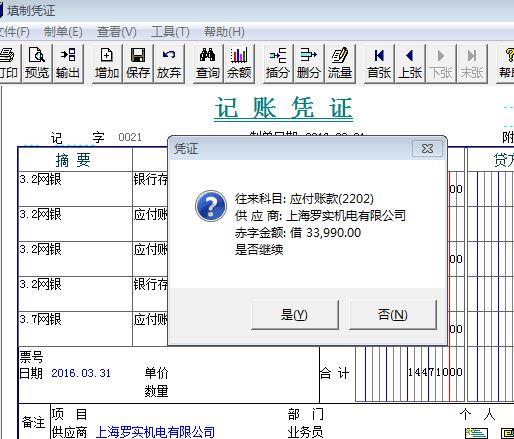Click the Help toolbar icon
The image size is (514, 439).
[x=506, y=63]
